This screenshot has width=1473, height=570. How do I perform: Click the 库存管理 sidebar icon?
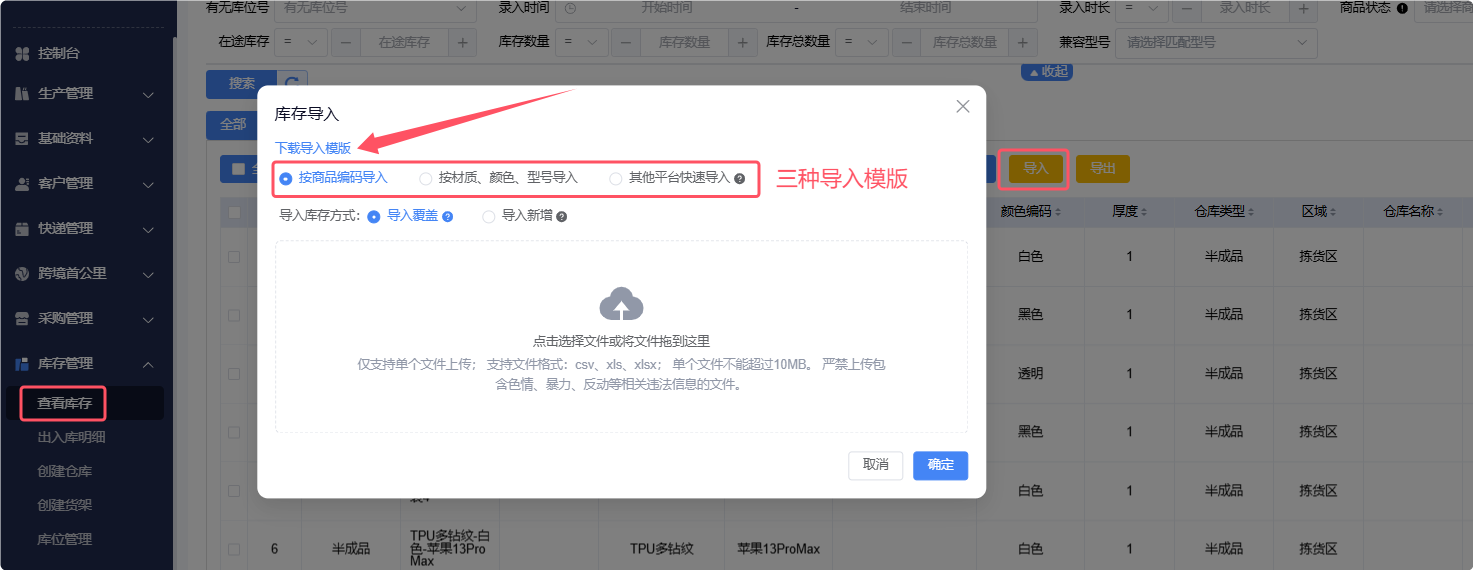(x=22, y=363)
